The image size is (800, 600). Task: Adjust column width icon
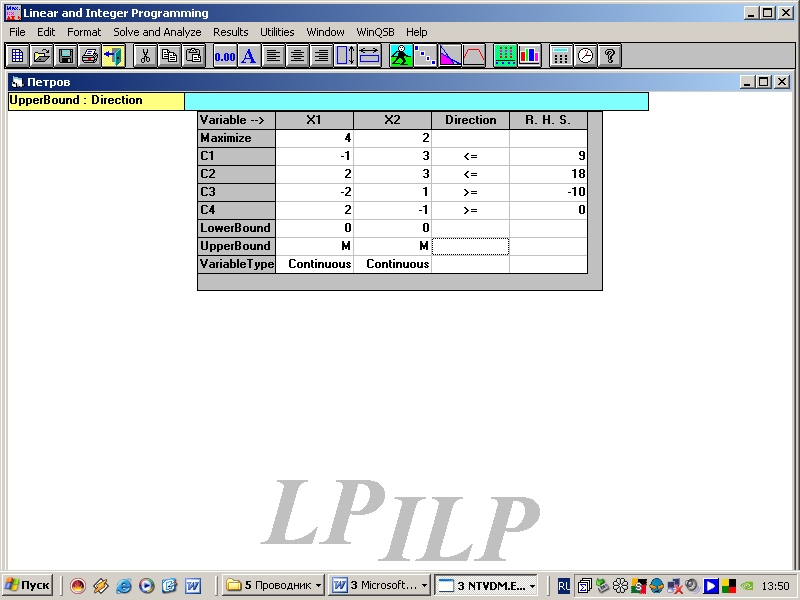[x=369, y=56]
